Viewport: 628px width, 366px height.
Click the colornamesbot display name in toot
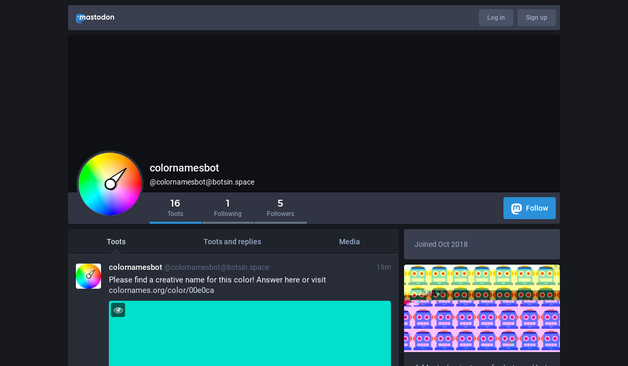pyautogui.click(x=135, y=267)
